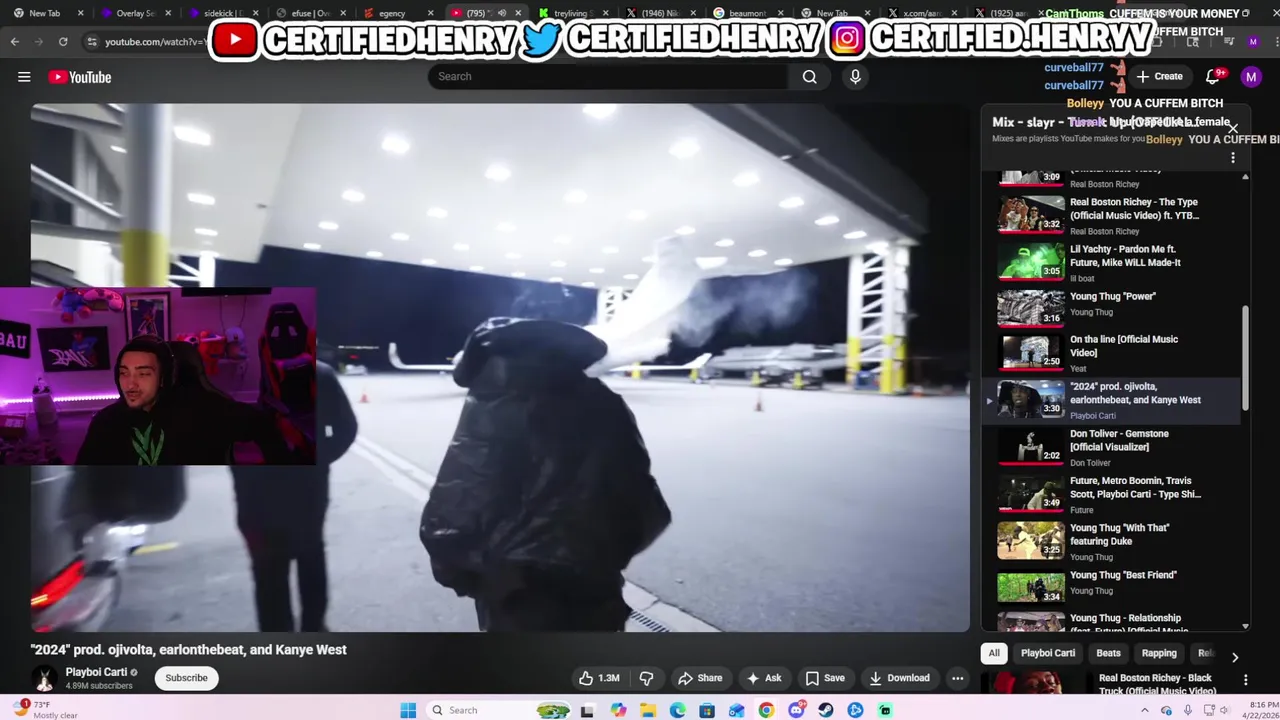The height and width of the screenshot is (720, 1280).
Task: Open the weather widget showing 73°F
Action: (42, 710)
